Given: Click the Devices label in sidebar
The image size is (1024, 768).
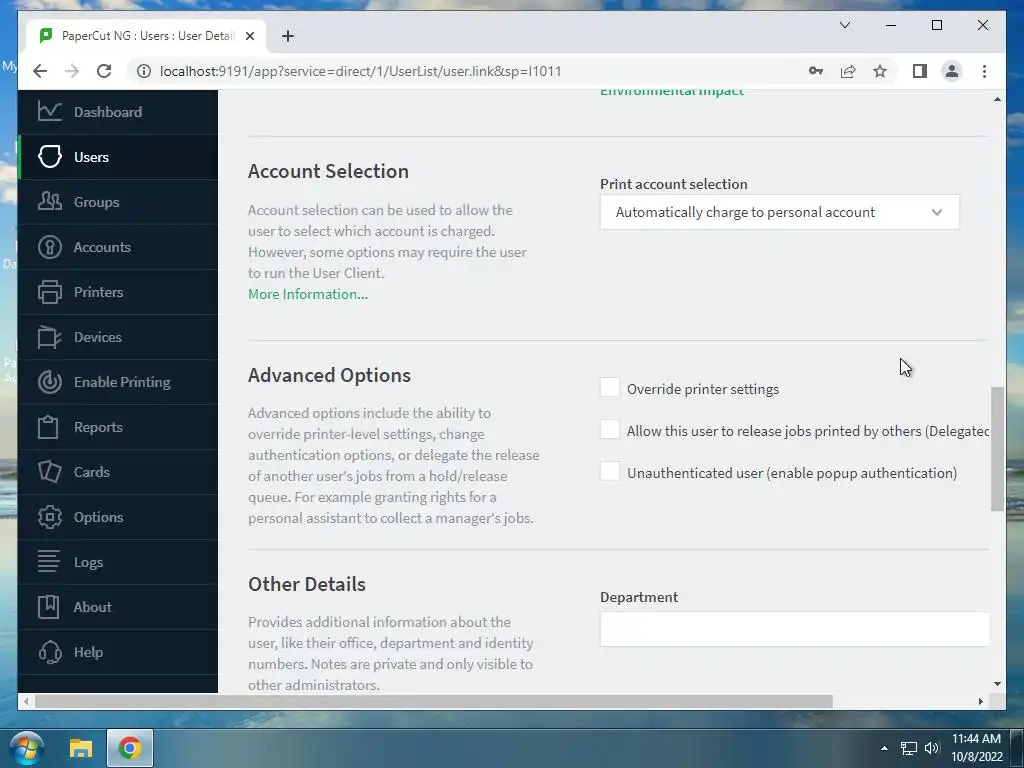Looking at the screenshot, I should click(98, 337).
